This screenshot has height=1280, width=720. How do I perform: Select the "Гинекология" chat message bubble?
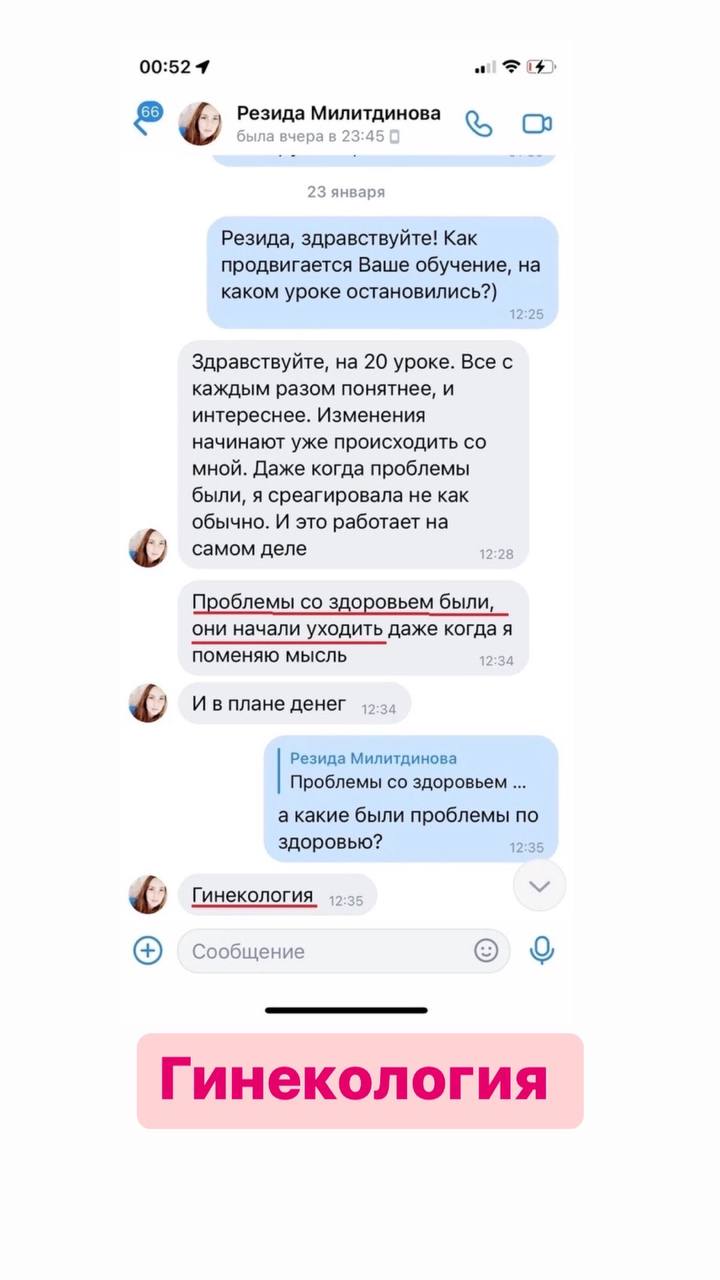(x=277, y=895)
